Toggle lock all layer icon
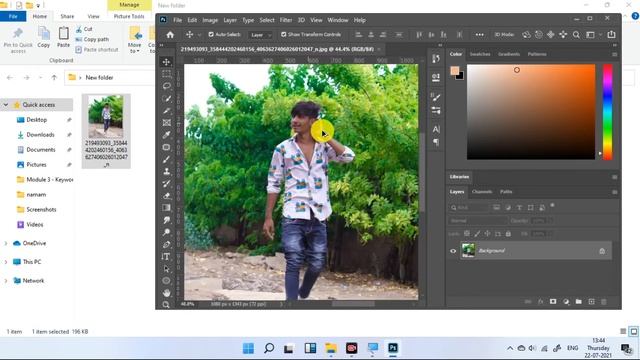The image size is (640, 360). [x=508, y=234]
